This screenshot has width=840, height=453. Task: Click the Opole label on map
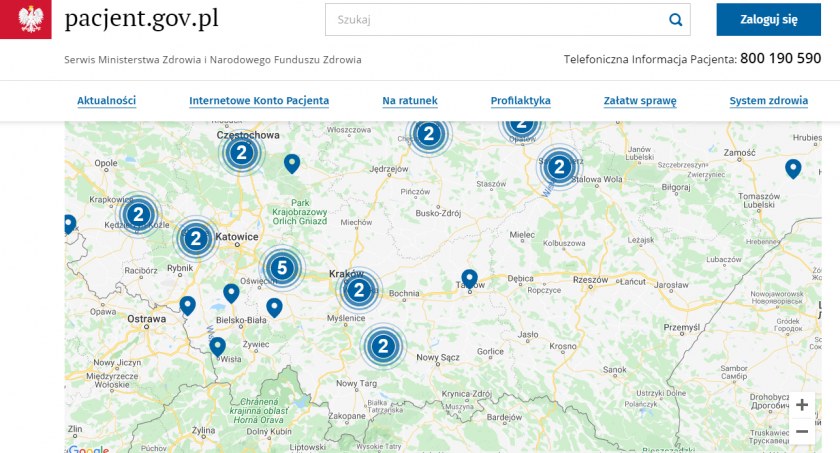(106, 163)
